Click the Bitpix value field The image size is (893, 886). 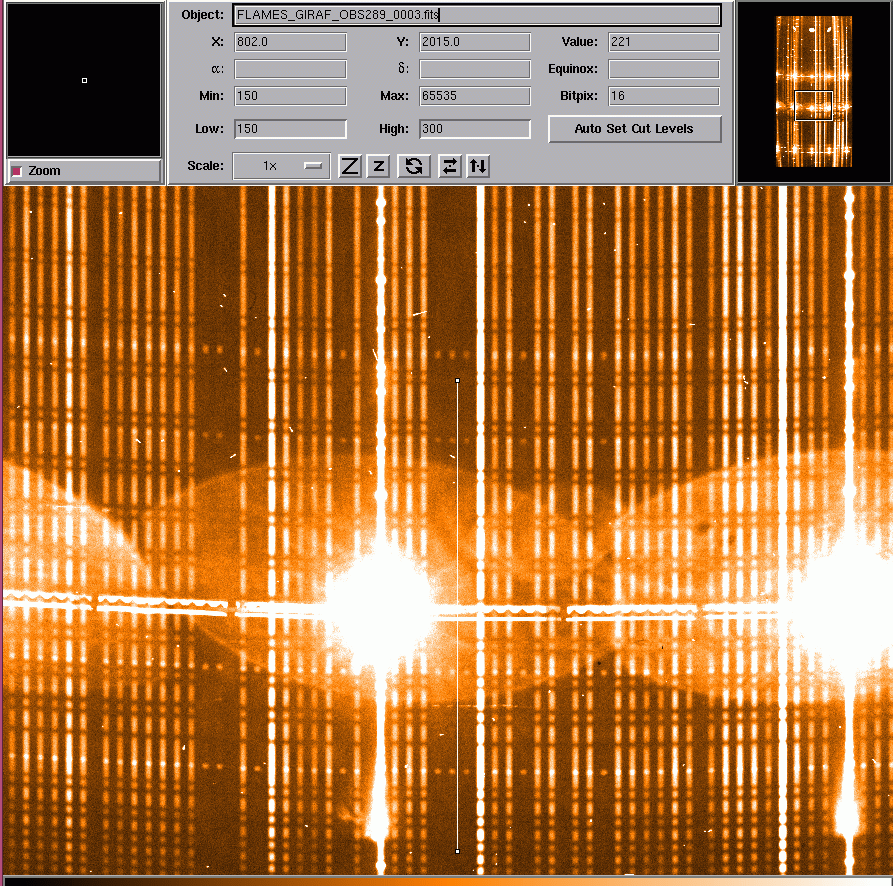click(663, 97)
